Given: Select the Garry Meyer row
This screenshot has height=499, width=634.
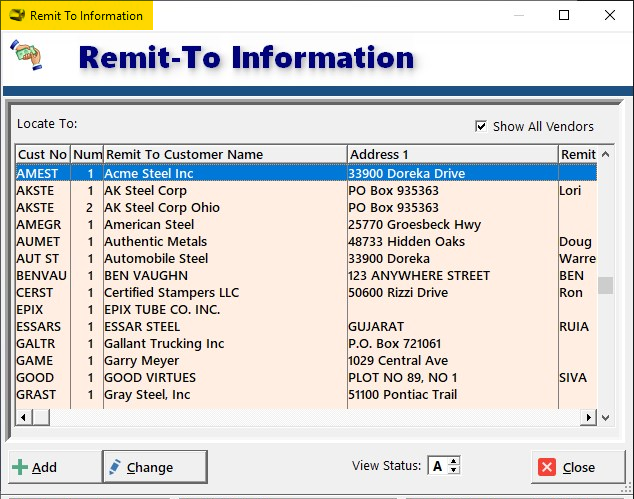Looking at the screenshot, I should point(306,360).
